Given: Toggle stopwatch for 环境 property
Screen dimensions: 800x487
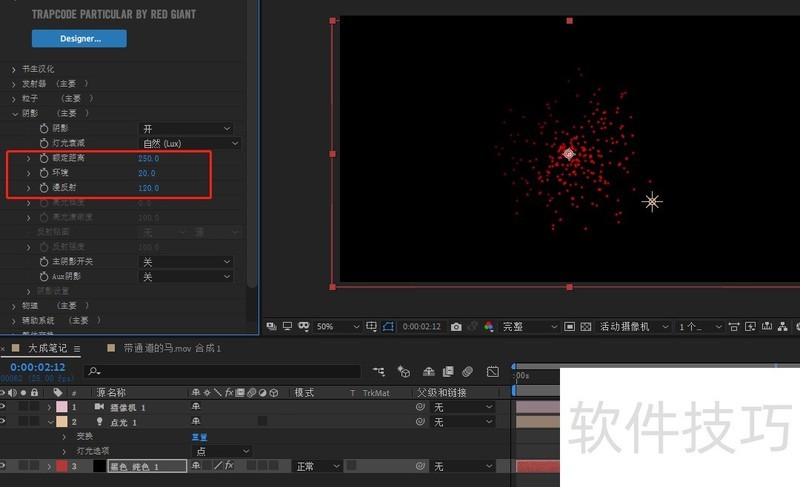Looking at the screenshot, I should coord(43,174).
